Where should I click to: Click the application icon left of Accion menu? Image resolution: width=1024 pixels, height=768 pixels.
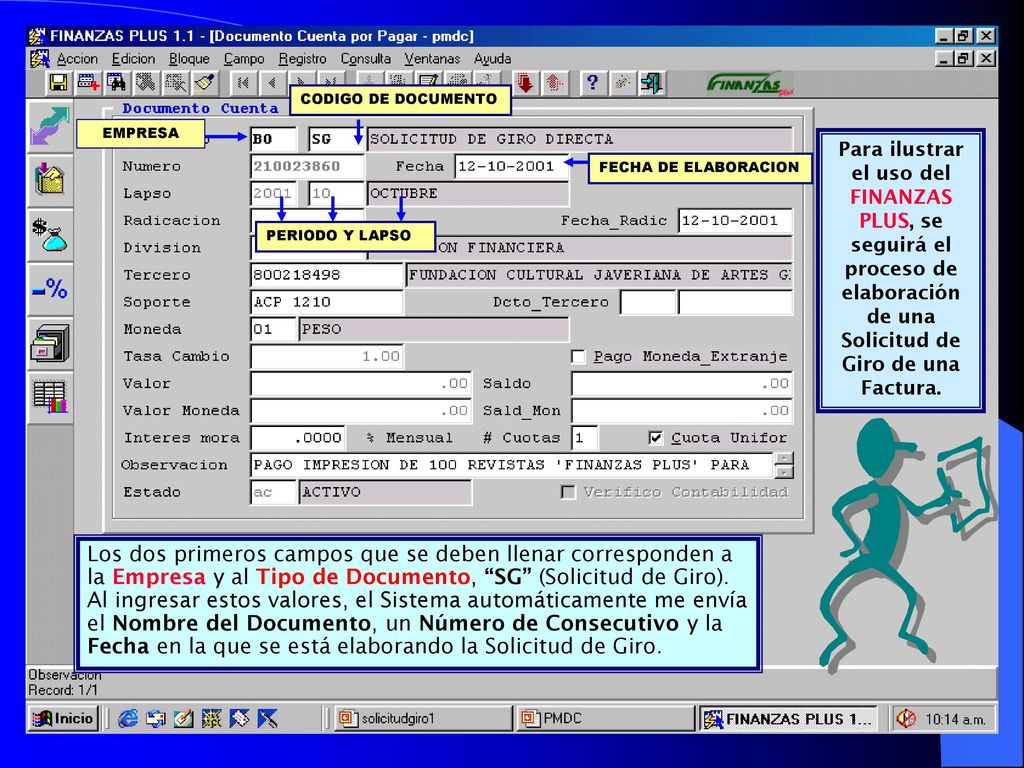(x=40, y=59)
